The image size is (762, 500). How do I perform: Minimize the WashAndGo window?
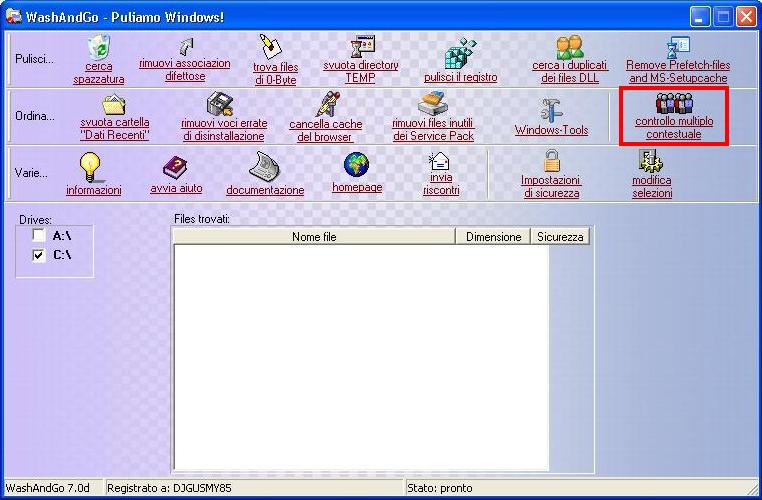coord(700,17)
